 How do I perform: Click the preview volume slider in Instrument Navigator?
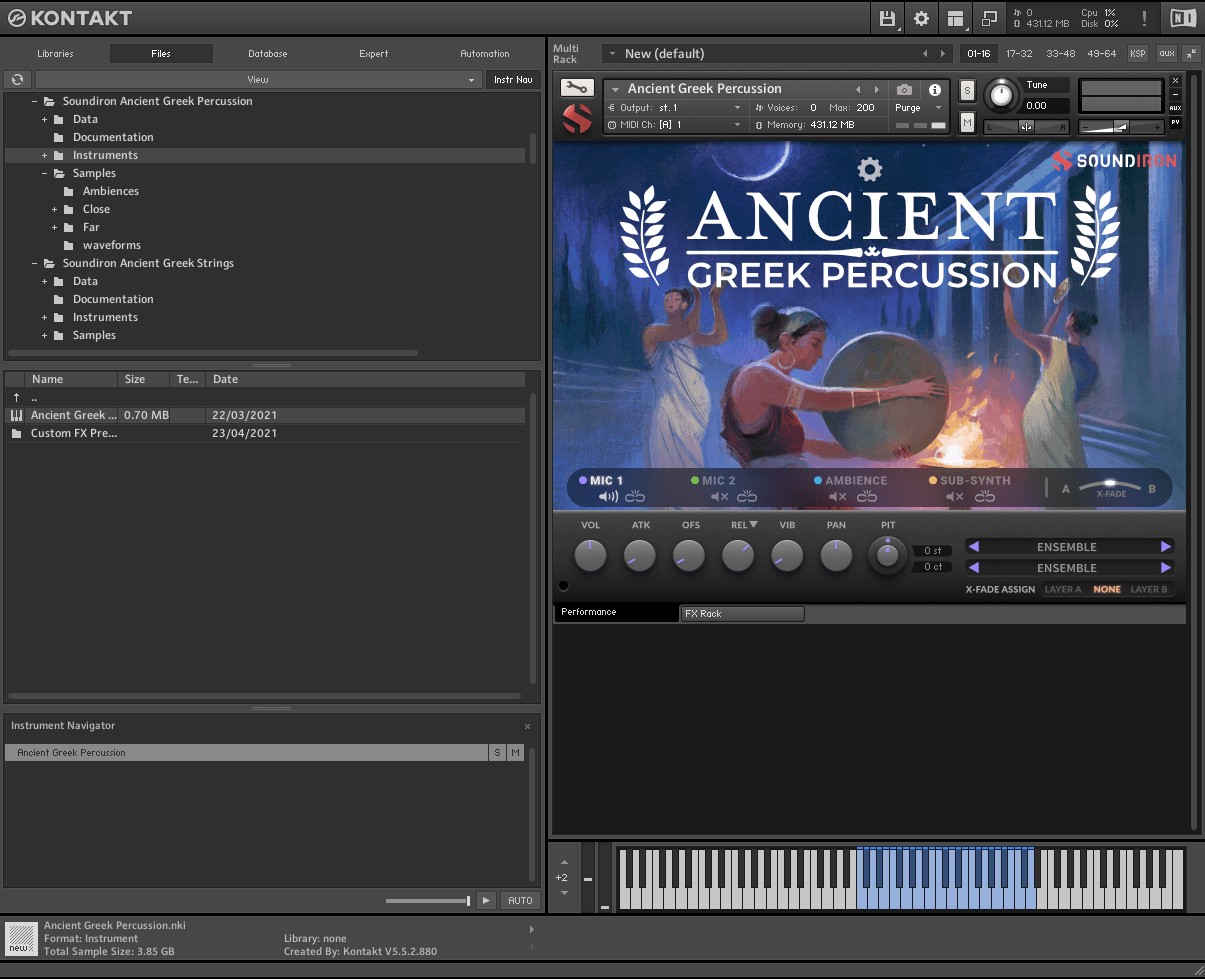428,901
